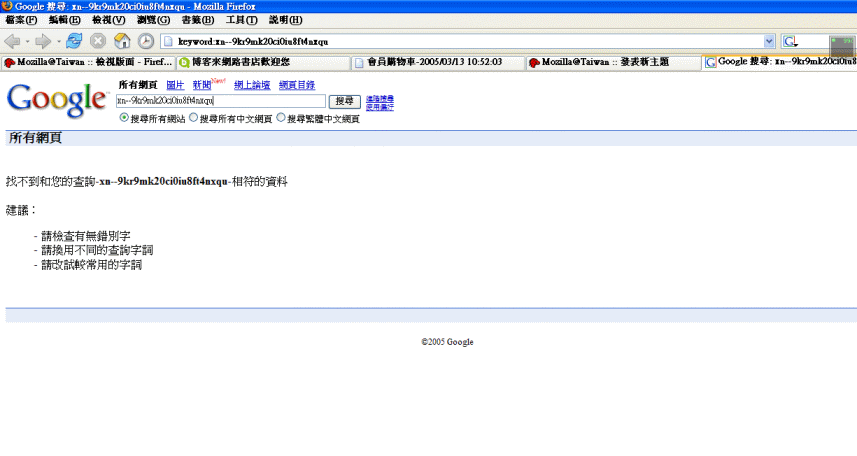Open the 編輯(E) menu
This screenshot has height=456, width=857.
[x=64, y=20]
